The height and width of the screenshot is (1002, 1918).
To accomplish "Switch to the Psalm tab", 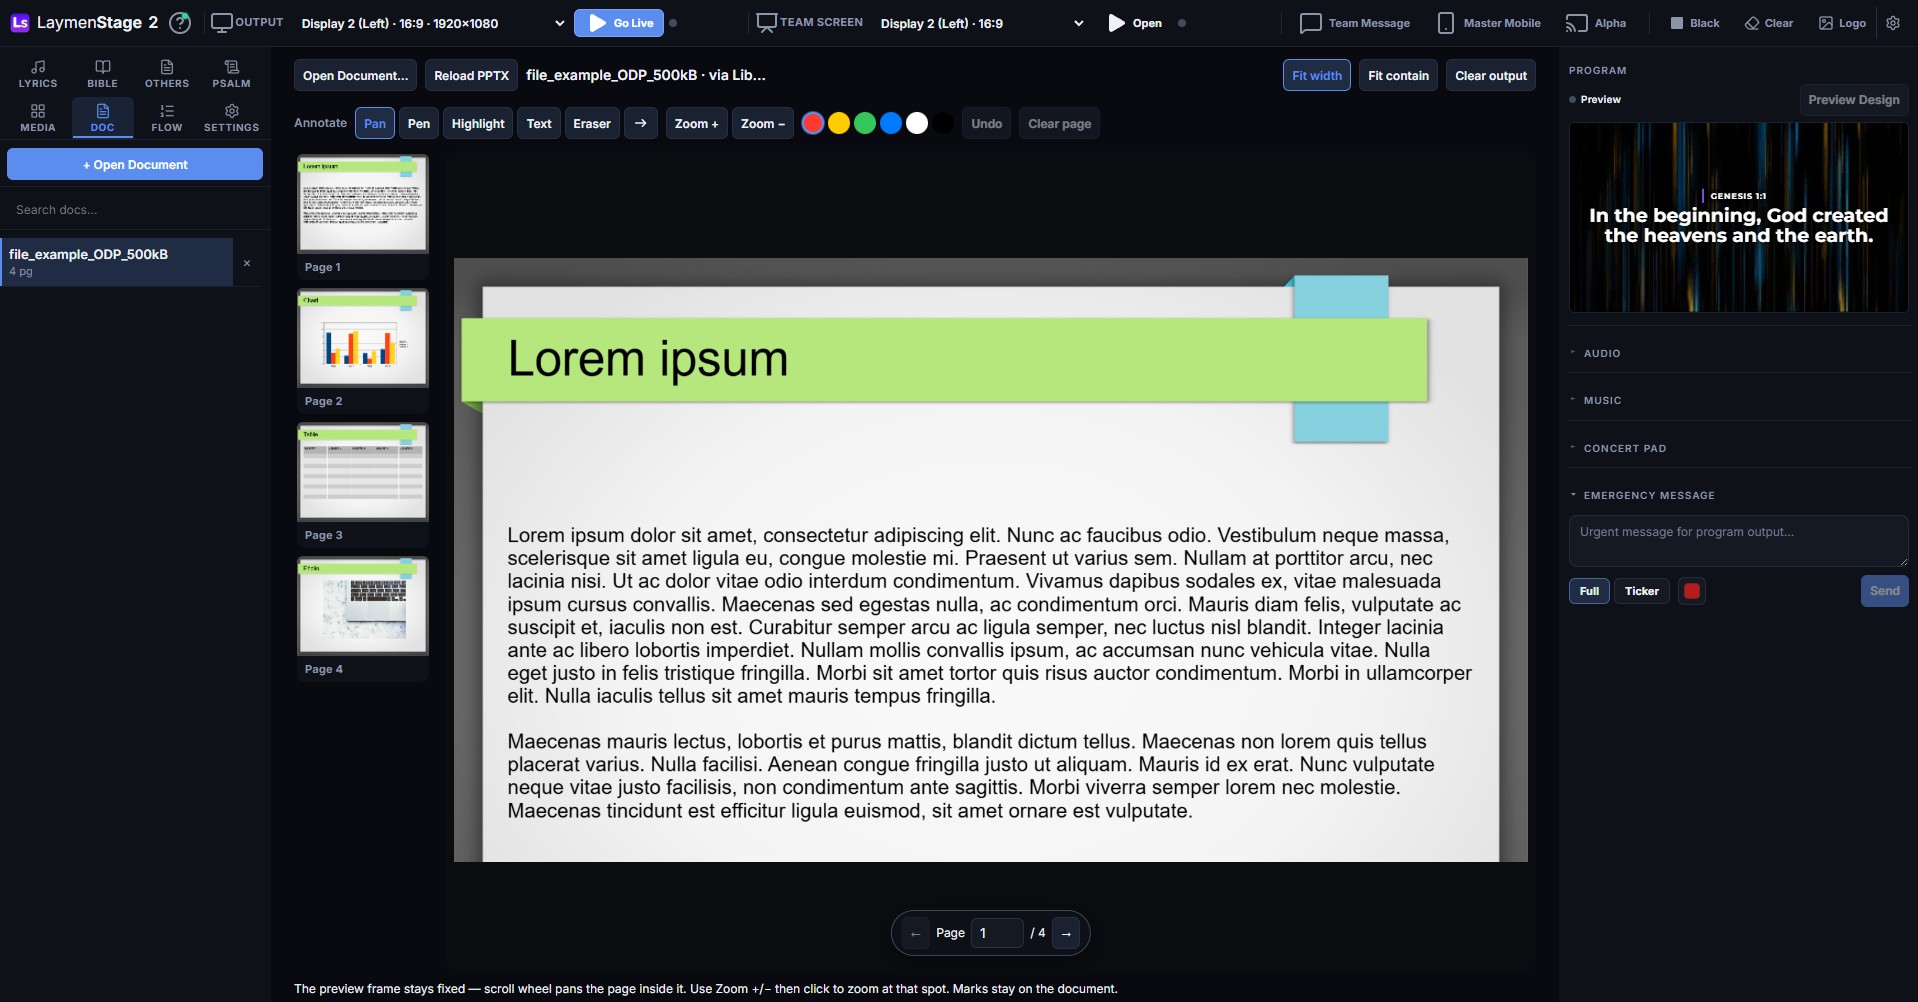I will (231, 73).
